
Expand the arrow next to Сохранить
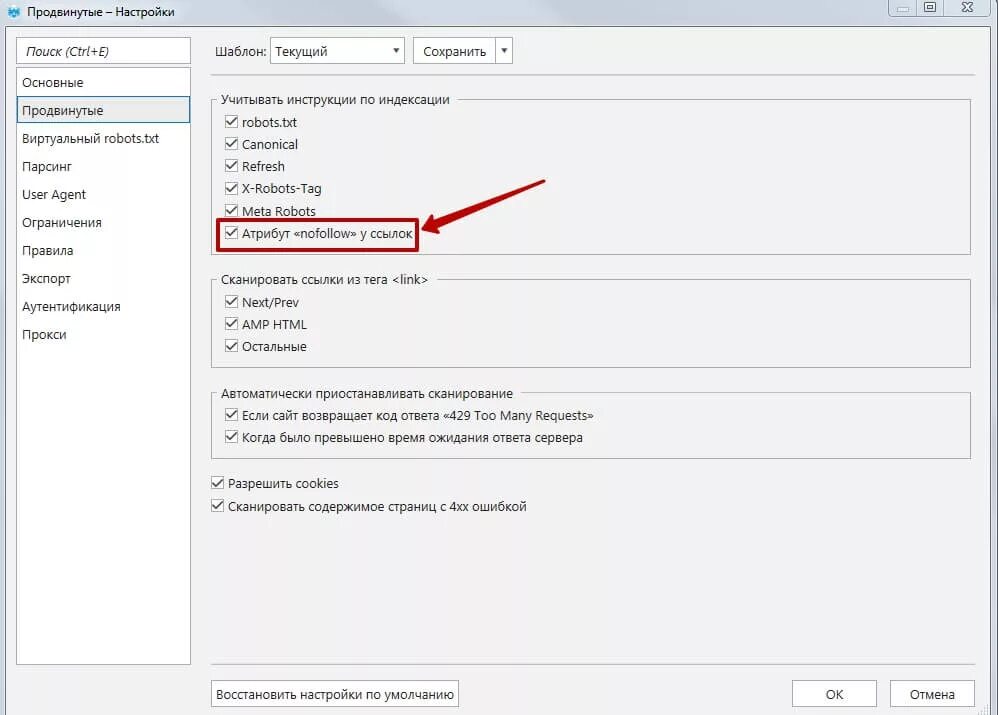(503, 51)
